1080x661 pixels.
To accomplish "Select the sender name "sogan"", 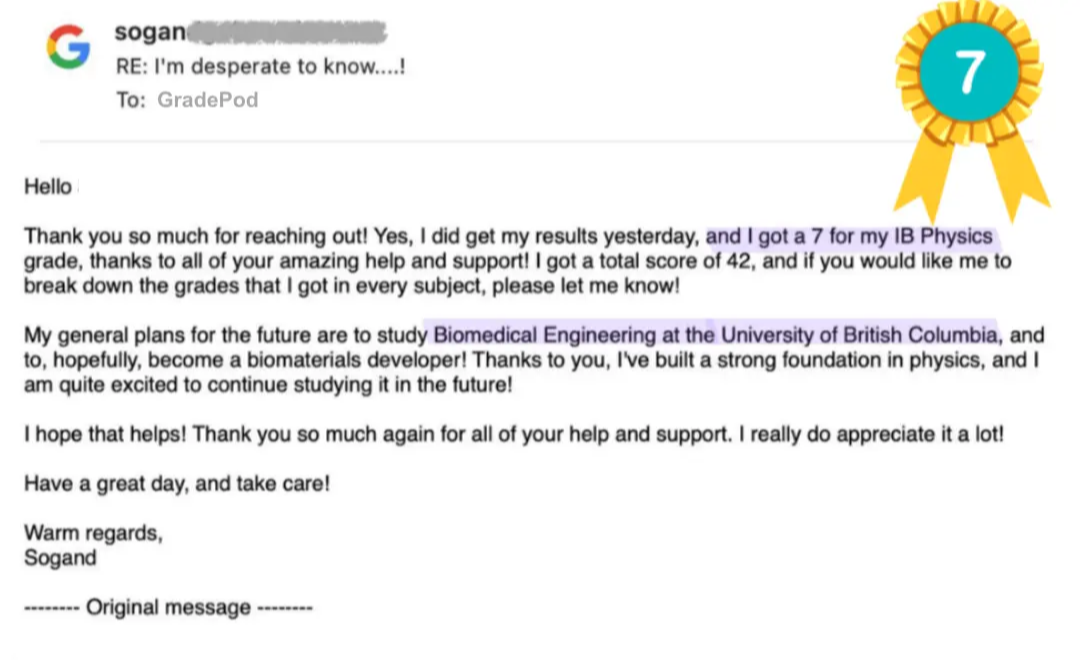I will [150, 32].
